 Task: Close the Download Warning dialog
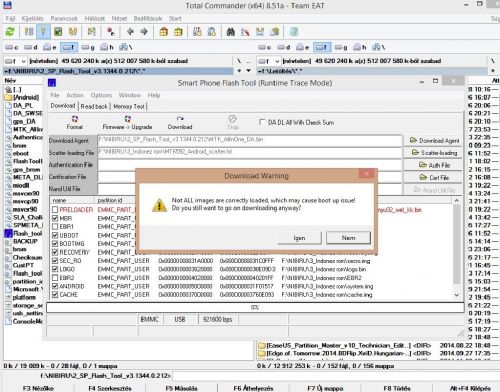[367, 174]
